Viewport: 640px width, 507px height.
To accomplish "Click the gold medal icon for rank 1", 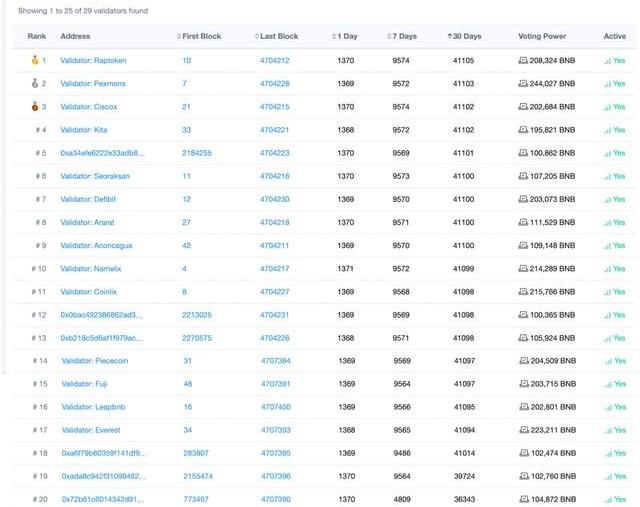I will click(35, 60).
